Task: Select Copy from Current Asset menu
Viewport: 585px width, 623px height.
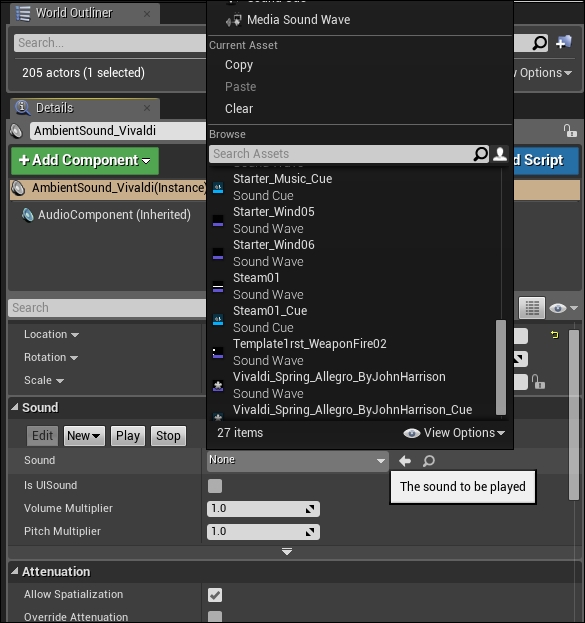Action: 239,65
